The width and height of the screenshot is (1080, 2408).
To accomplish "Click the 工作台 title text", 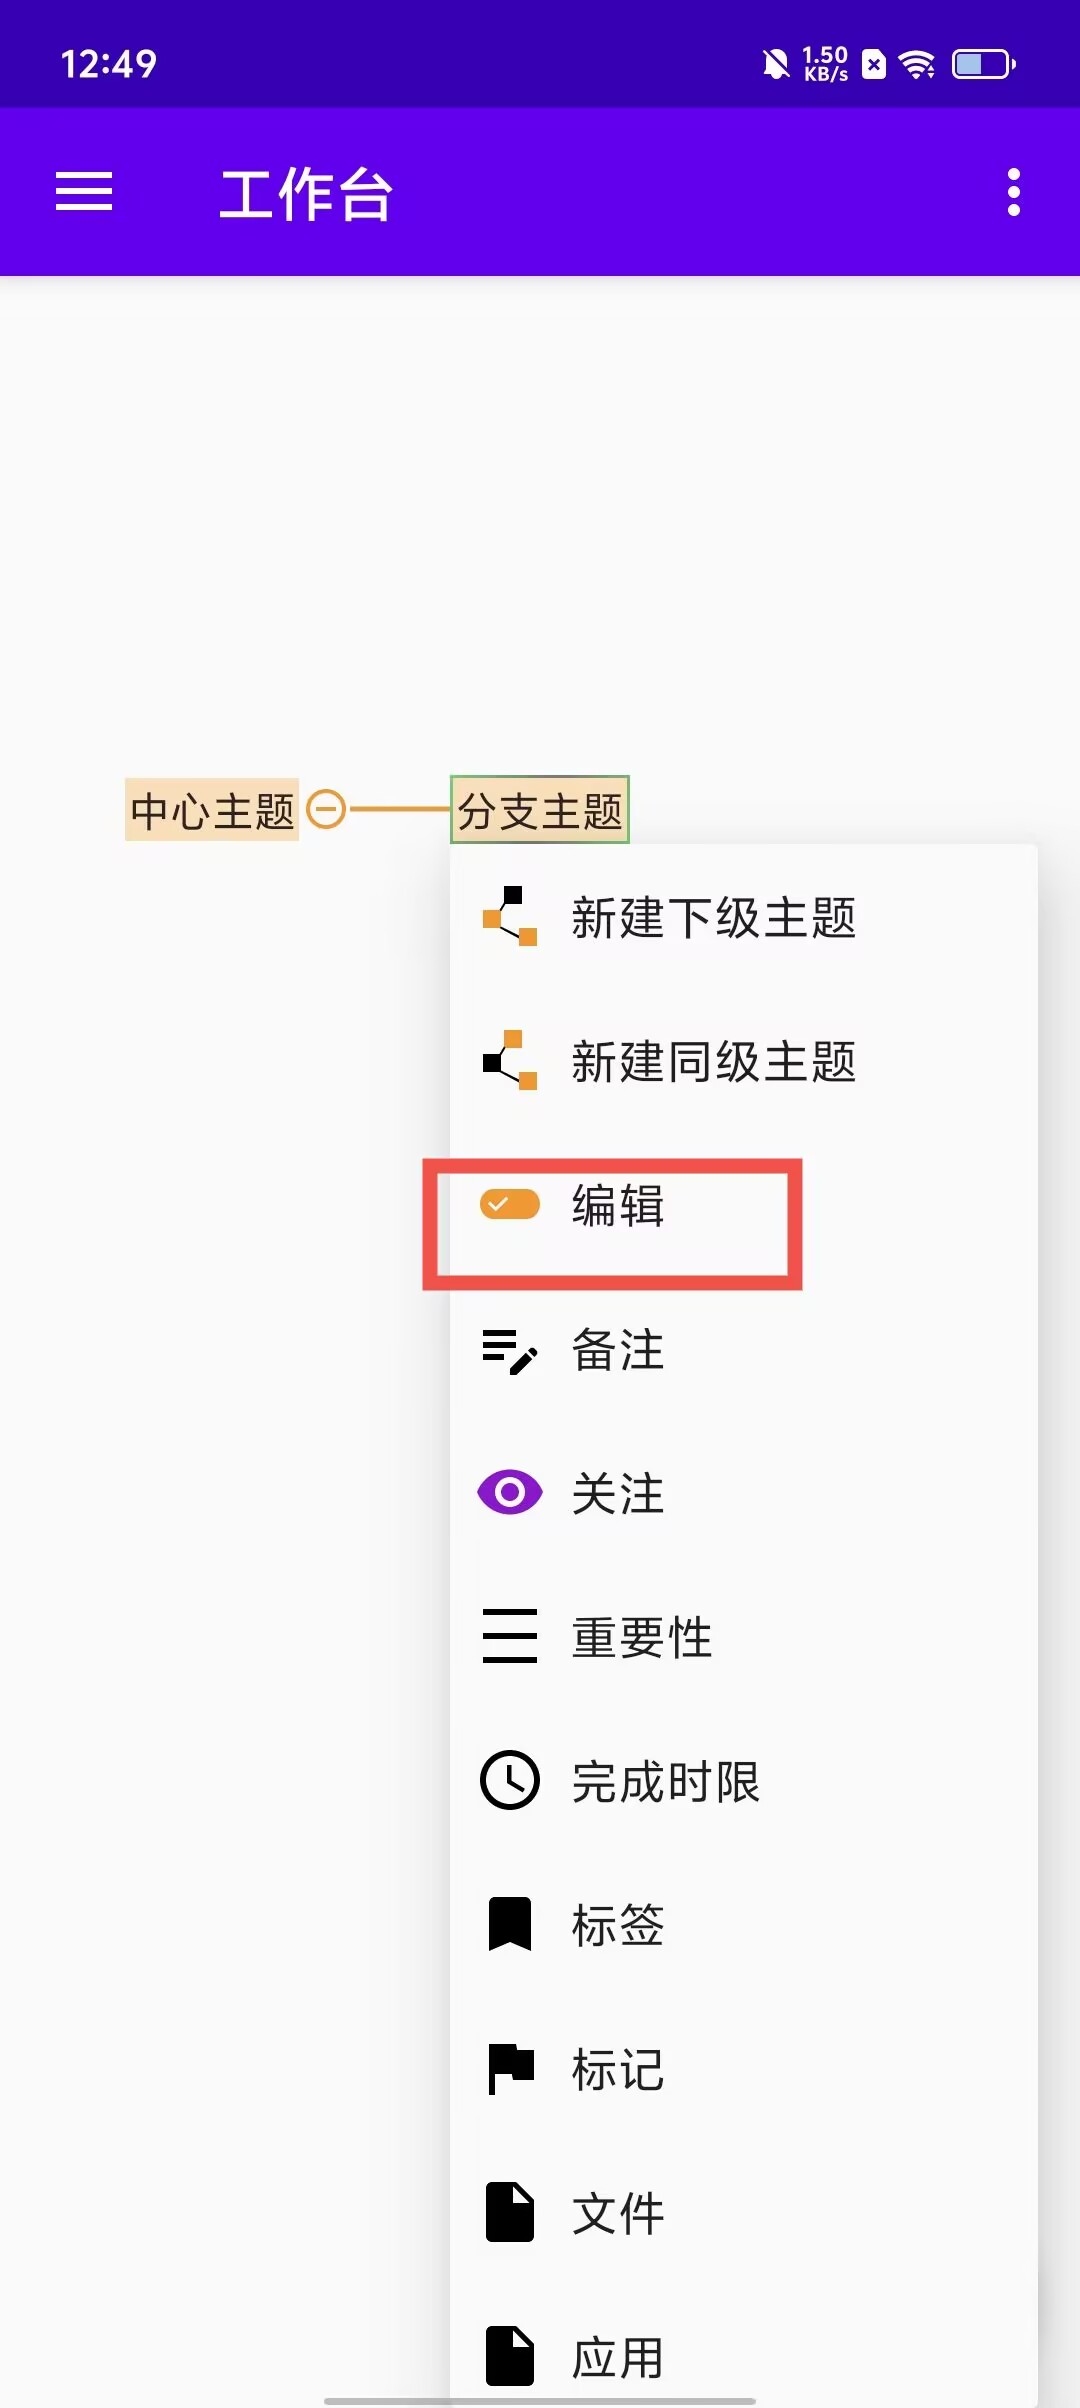I will [306, 193].
